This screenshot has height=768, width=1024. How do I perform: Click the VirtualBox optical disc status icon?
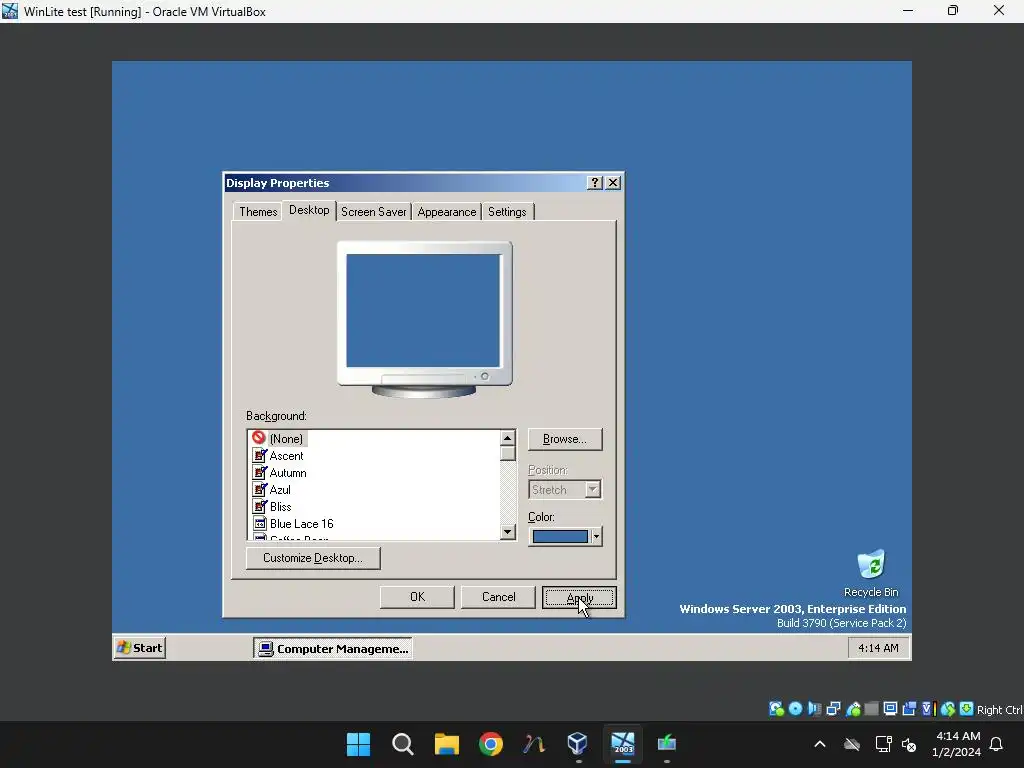tap(795, 709)
